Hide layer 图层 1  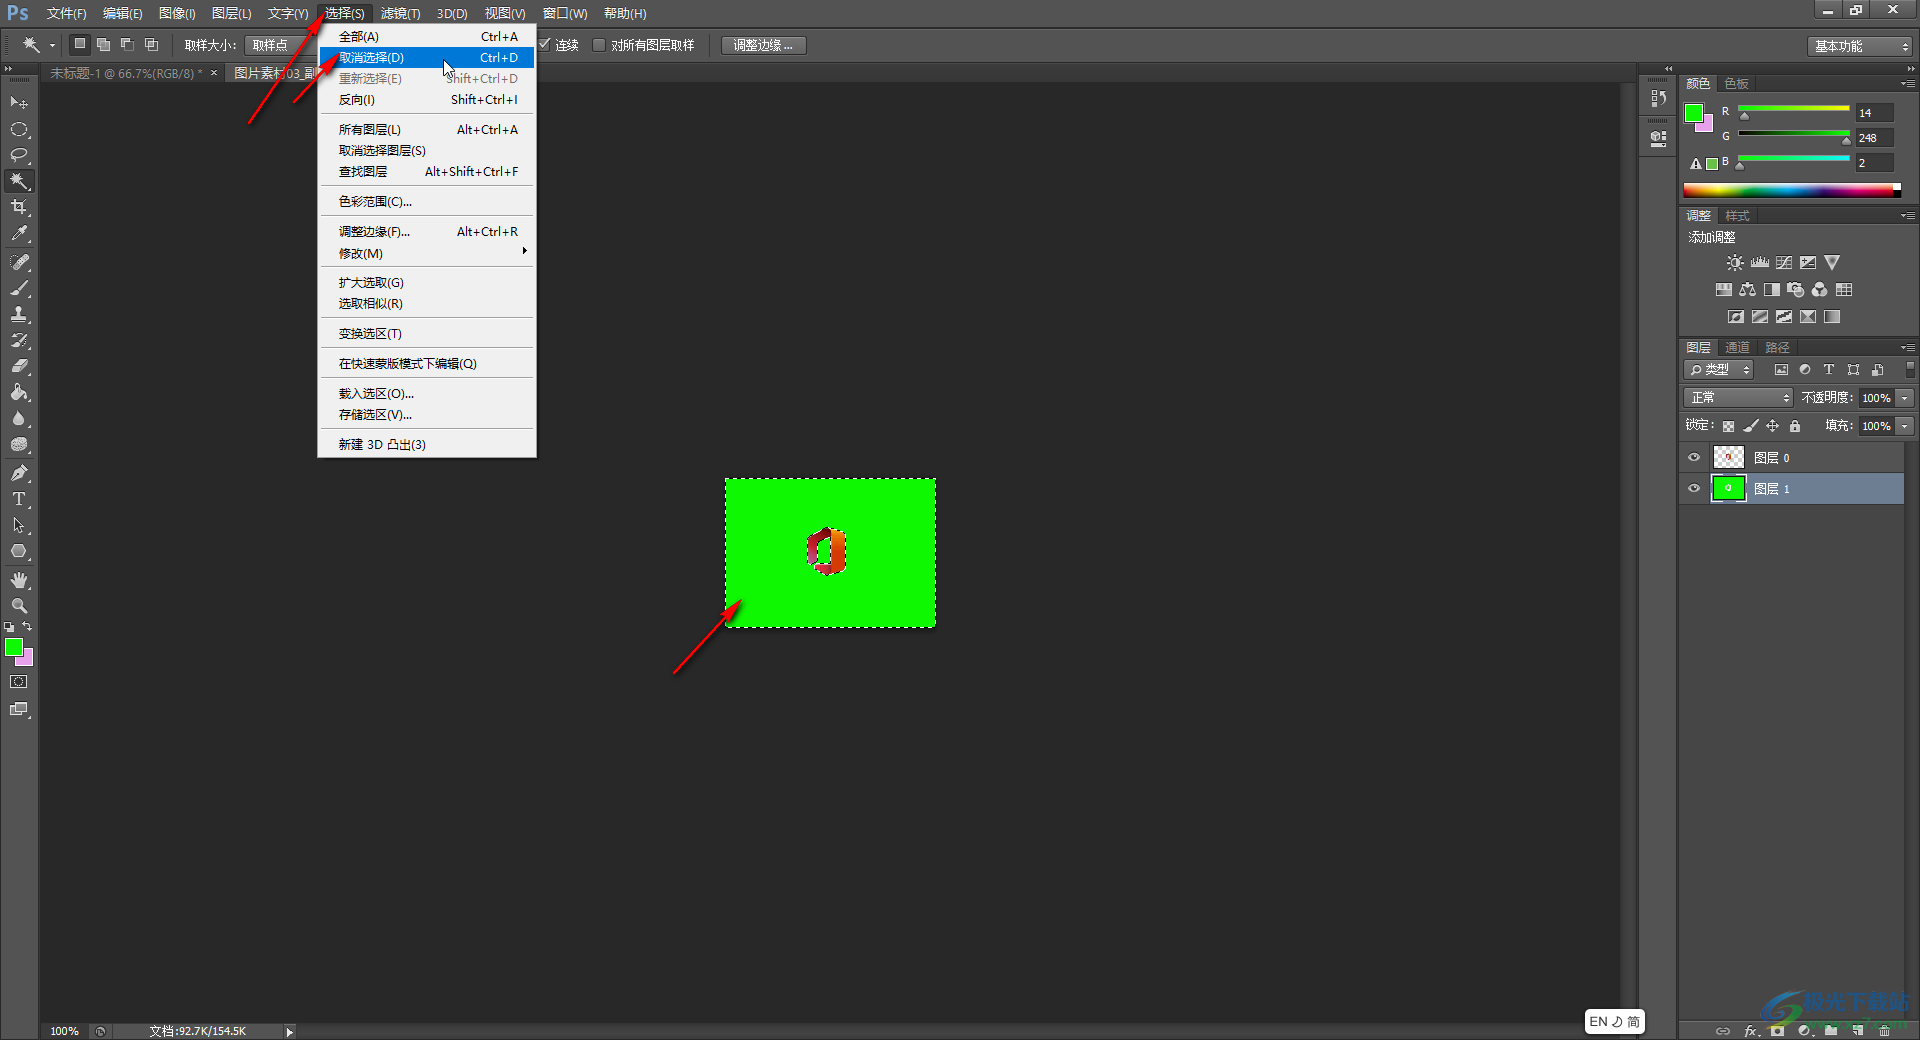[1694, 488]
